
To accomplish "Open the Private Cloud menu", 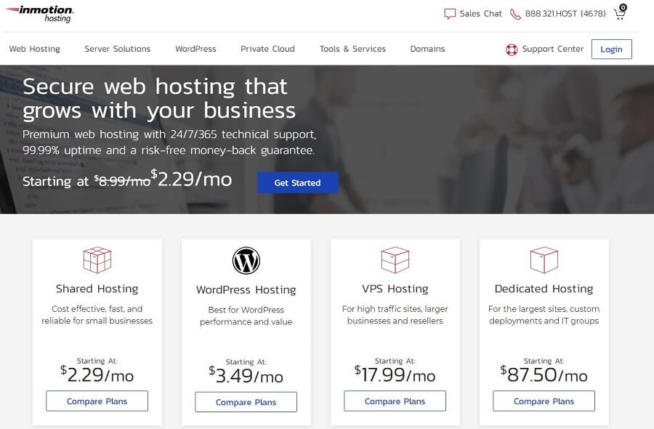I will coord(267,49).
